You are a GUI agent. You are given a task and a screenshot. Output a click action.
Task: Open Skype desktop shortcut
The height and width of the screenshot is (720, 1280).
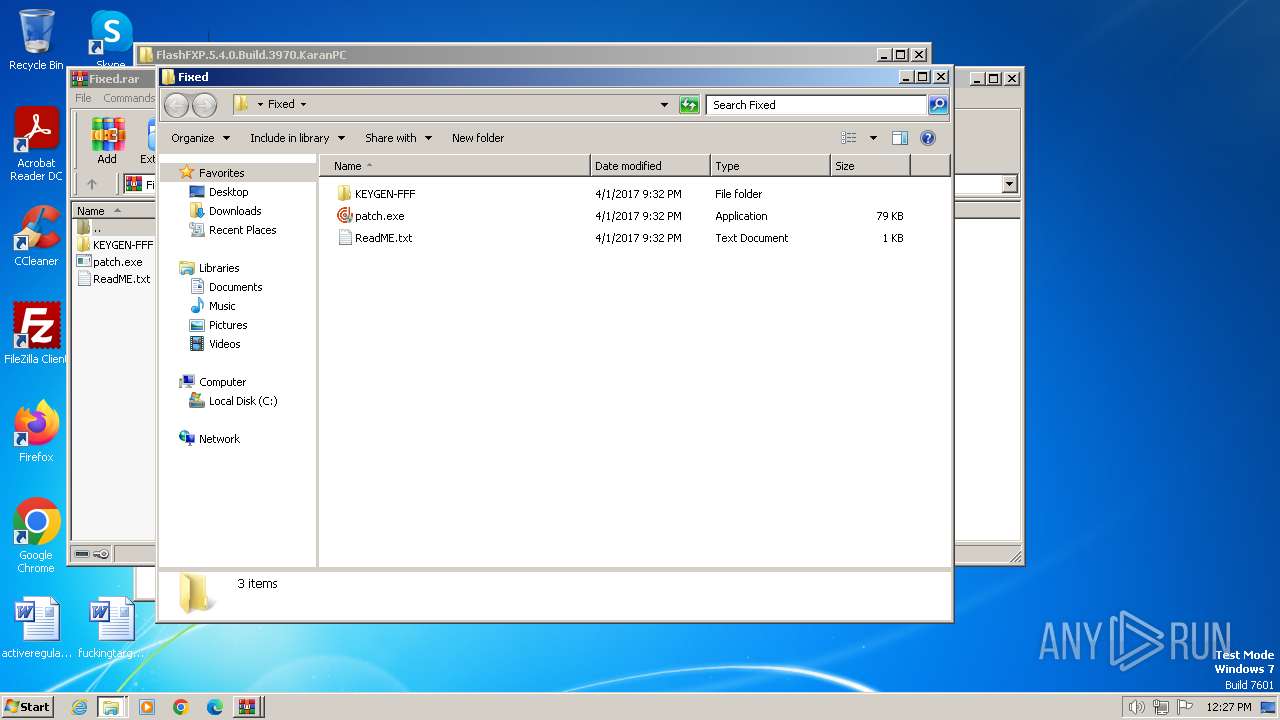click(x=111, y=41)
